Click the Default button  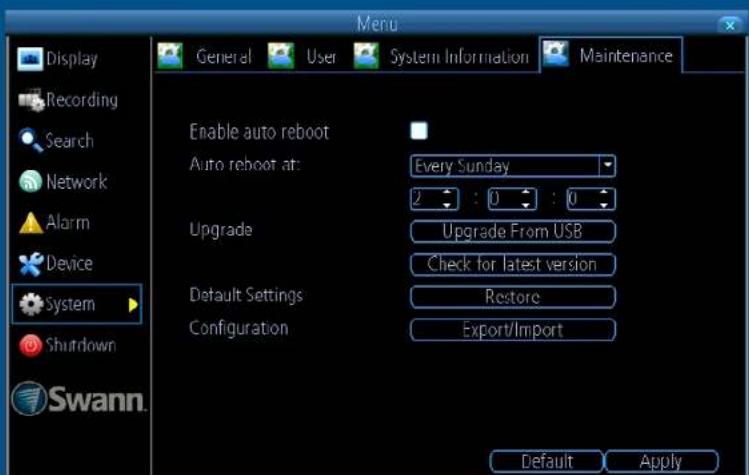pyautogui.click(x=547, y=461)
